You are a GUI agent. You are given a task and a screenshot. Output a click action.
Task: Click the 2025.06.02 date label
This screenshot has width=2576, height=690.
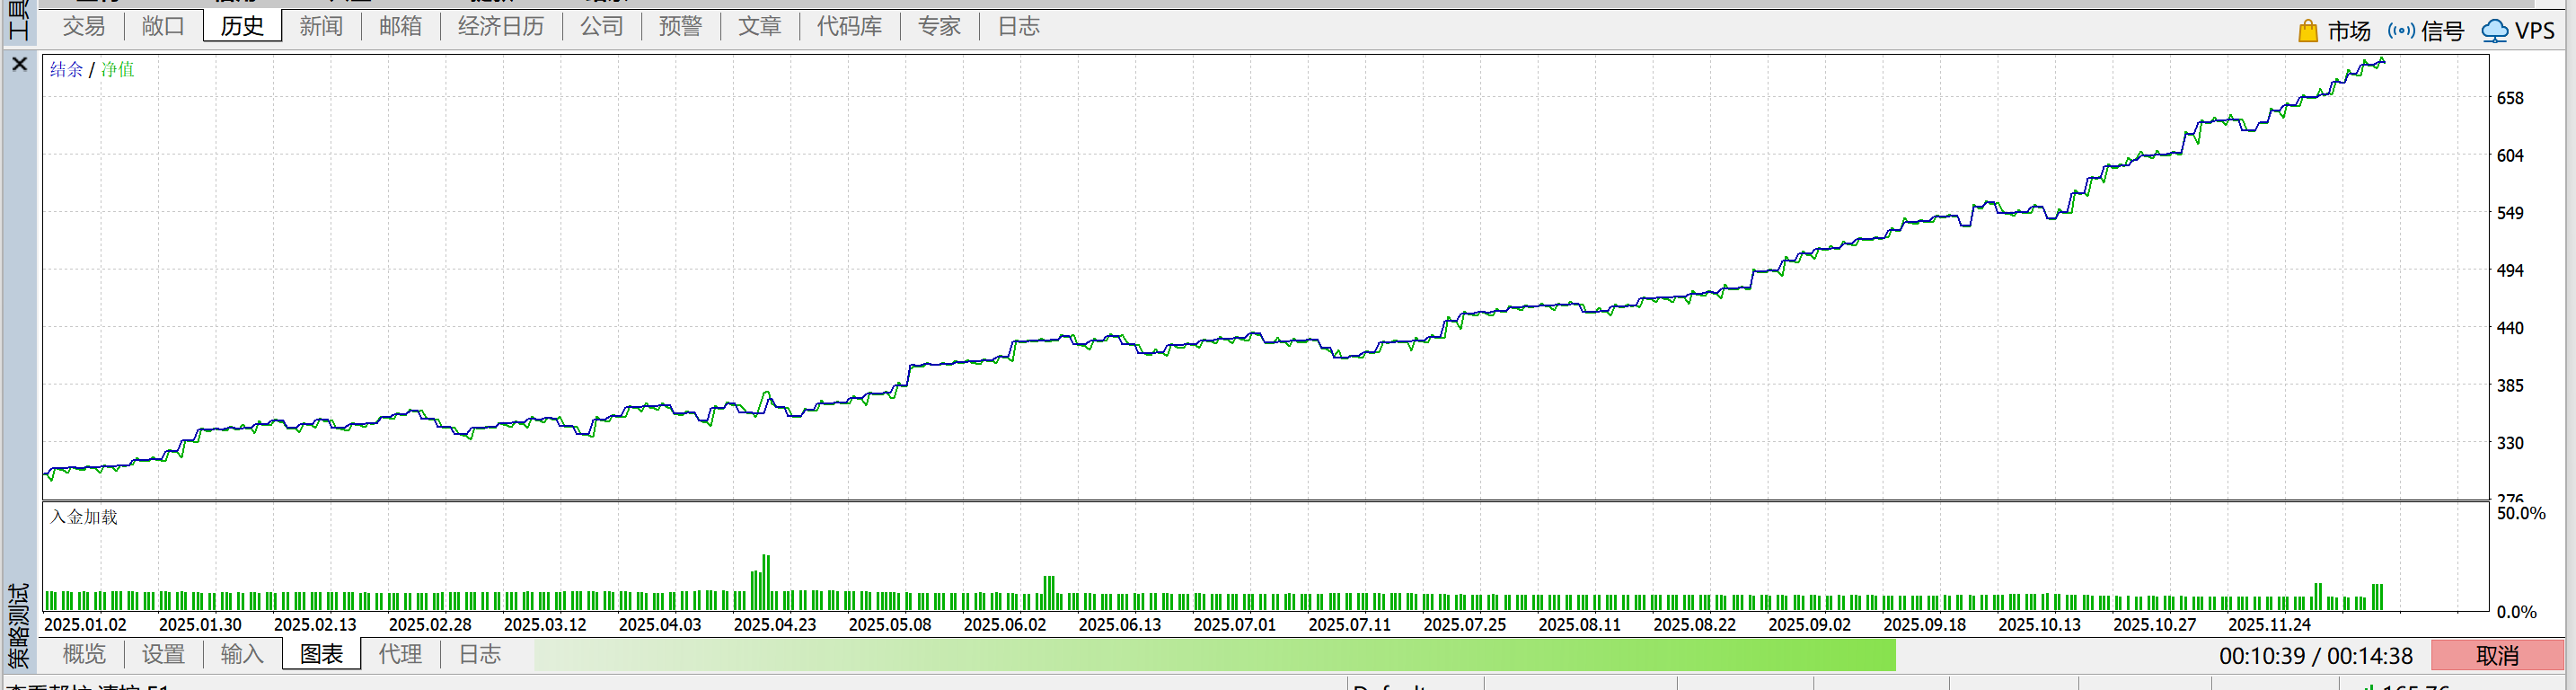[x=1005, y=625]
